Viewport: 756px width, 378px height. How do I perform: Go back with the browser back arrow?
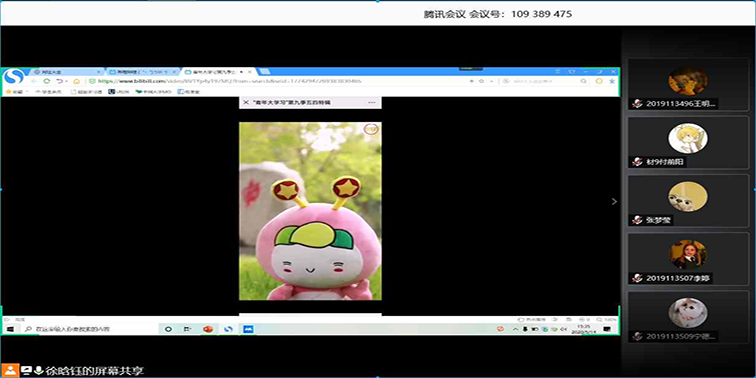(34, 81)
